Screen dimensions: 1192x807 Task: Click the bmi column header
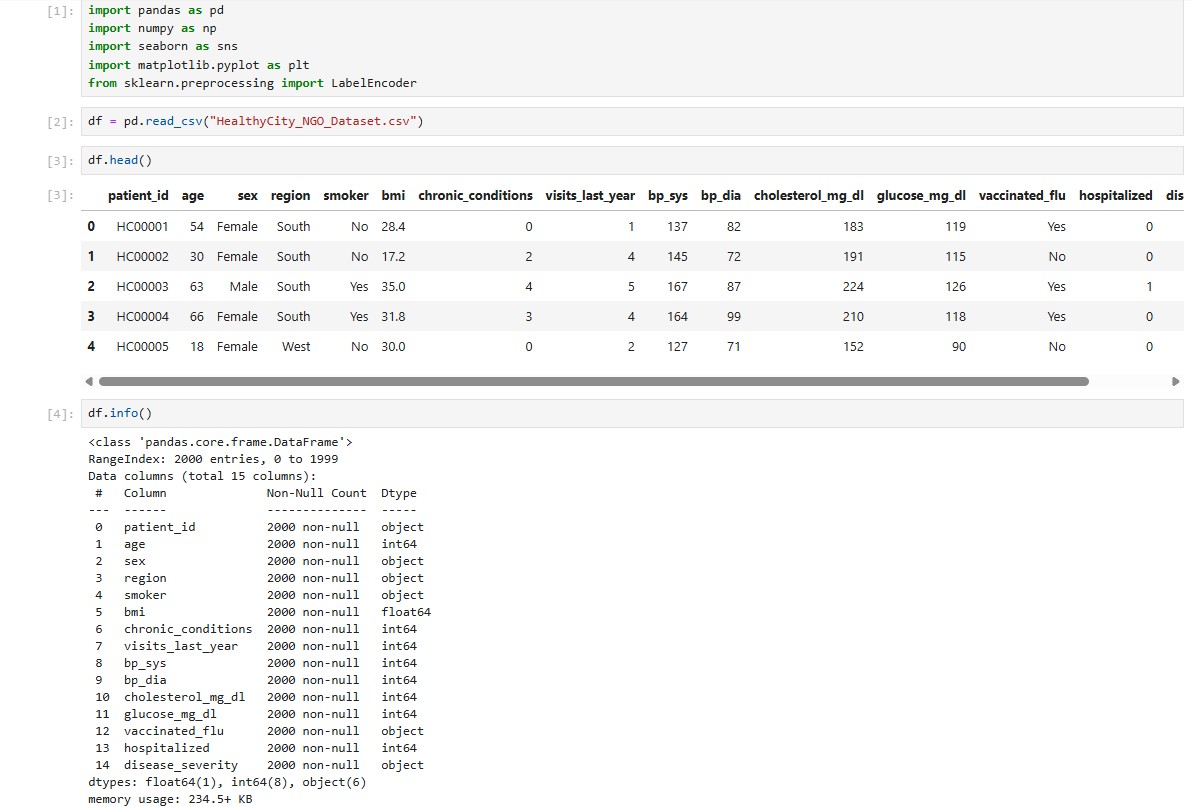pos(393,195)
